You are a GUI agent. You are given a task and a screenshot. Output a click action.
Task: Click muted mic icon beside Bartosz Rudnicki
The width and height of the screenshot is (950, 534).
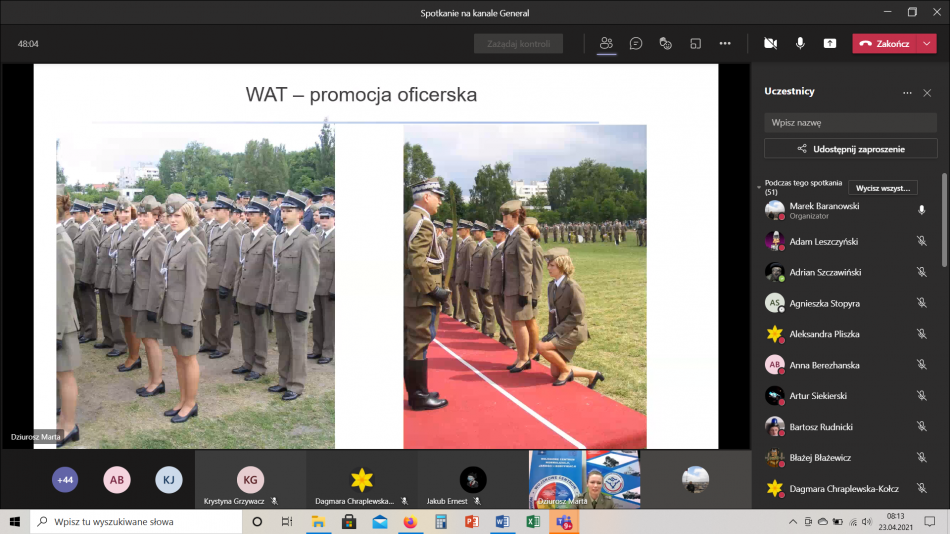tap(922, 427)
